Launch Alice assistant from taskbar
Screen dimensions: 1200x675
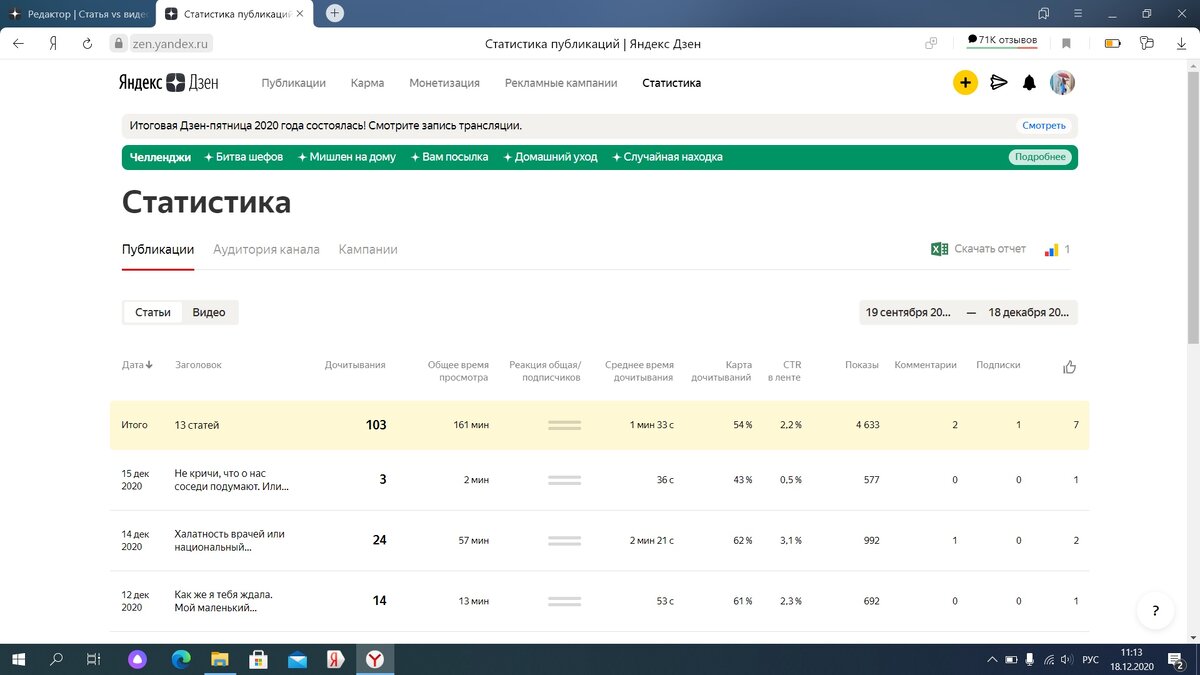(x=137, y=659)
